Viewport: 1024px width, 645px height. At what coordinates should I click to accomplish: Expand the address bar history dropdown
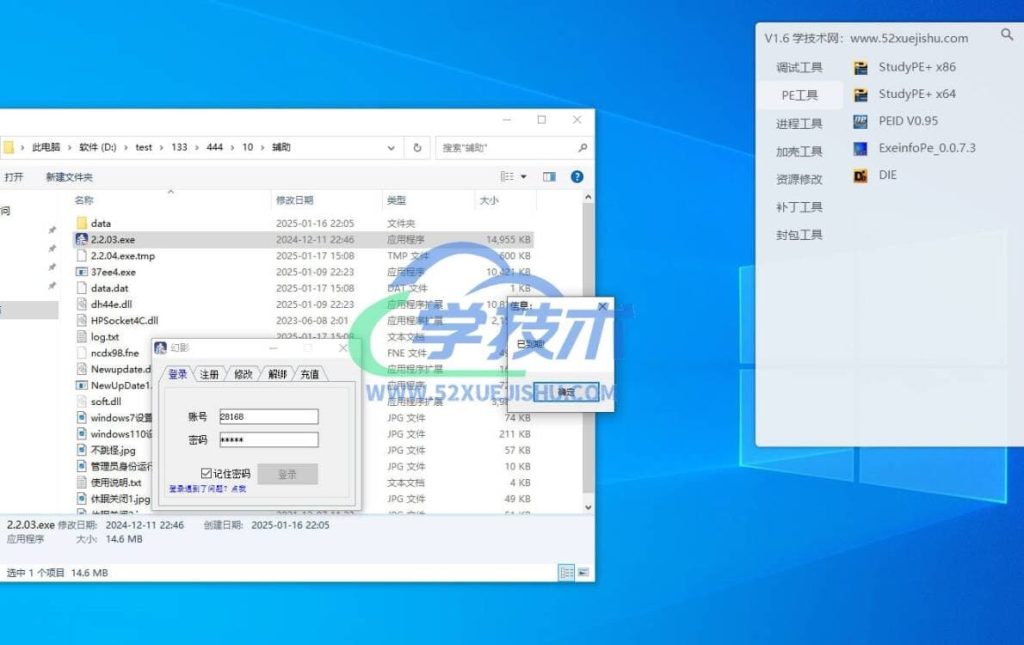(x=391, y=147)
